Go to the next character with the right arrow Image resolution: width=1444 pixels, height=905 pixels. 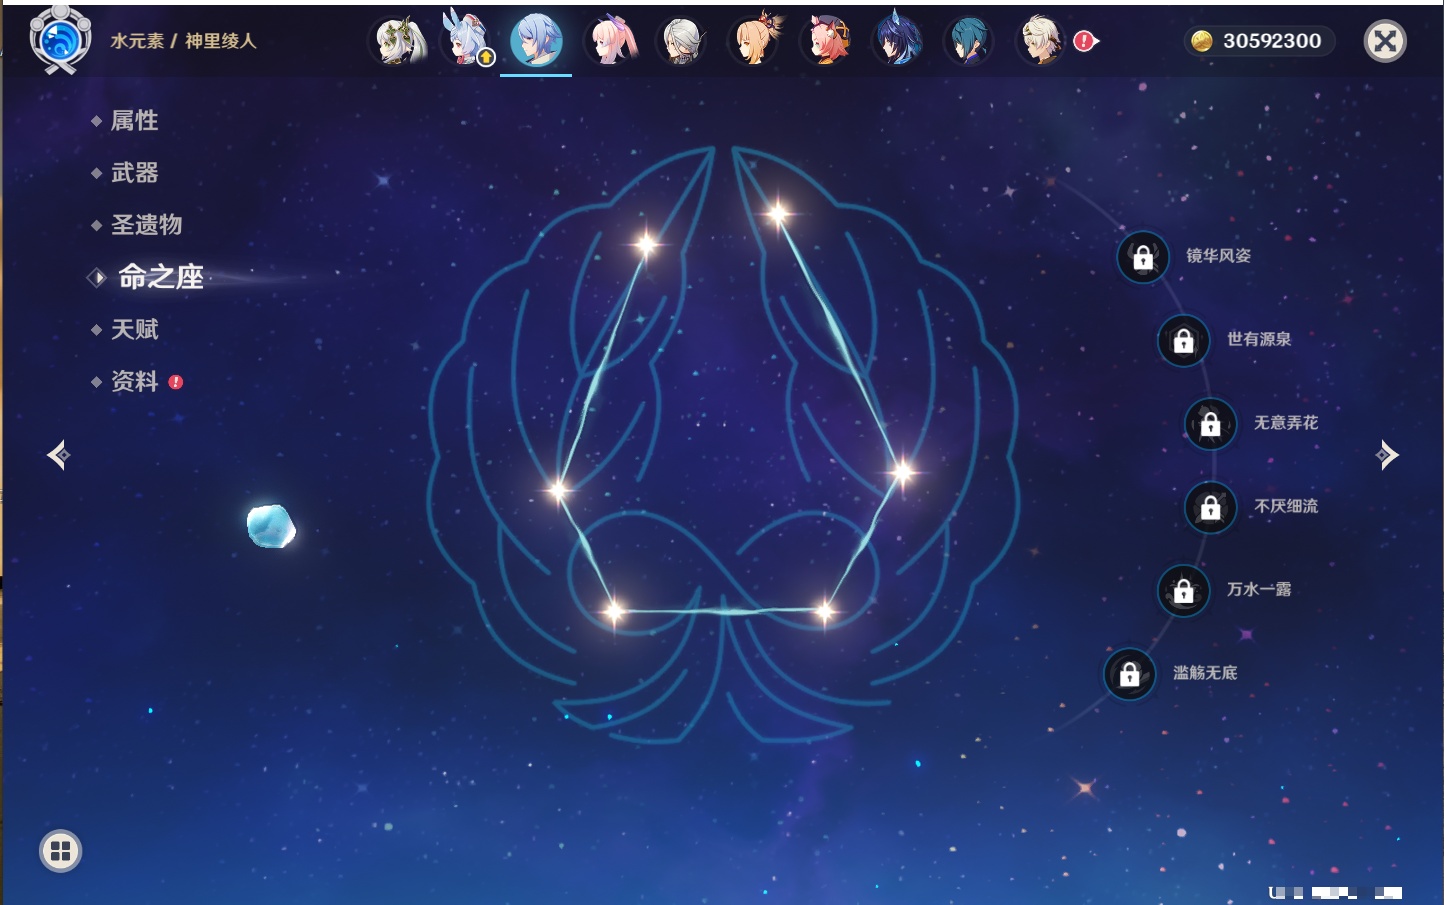(1387, 455)
